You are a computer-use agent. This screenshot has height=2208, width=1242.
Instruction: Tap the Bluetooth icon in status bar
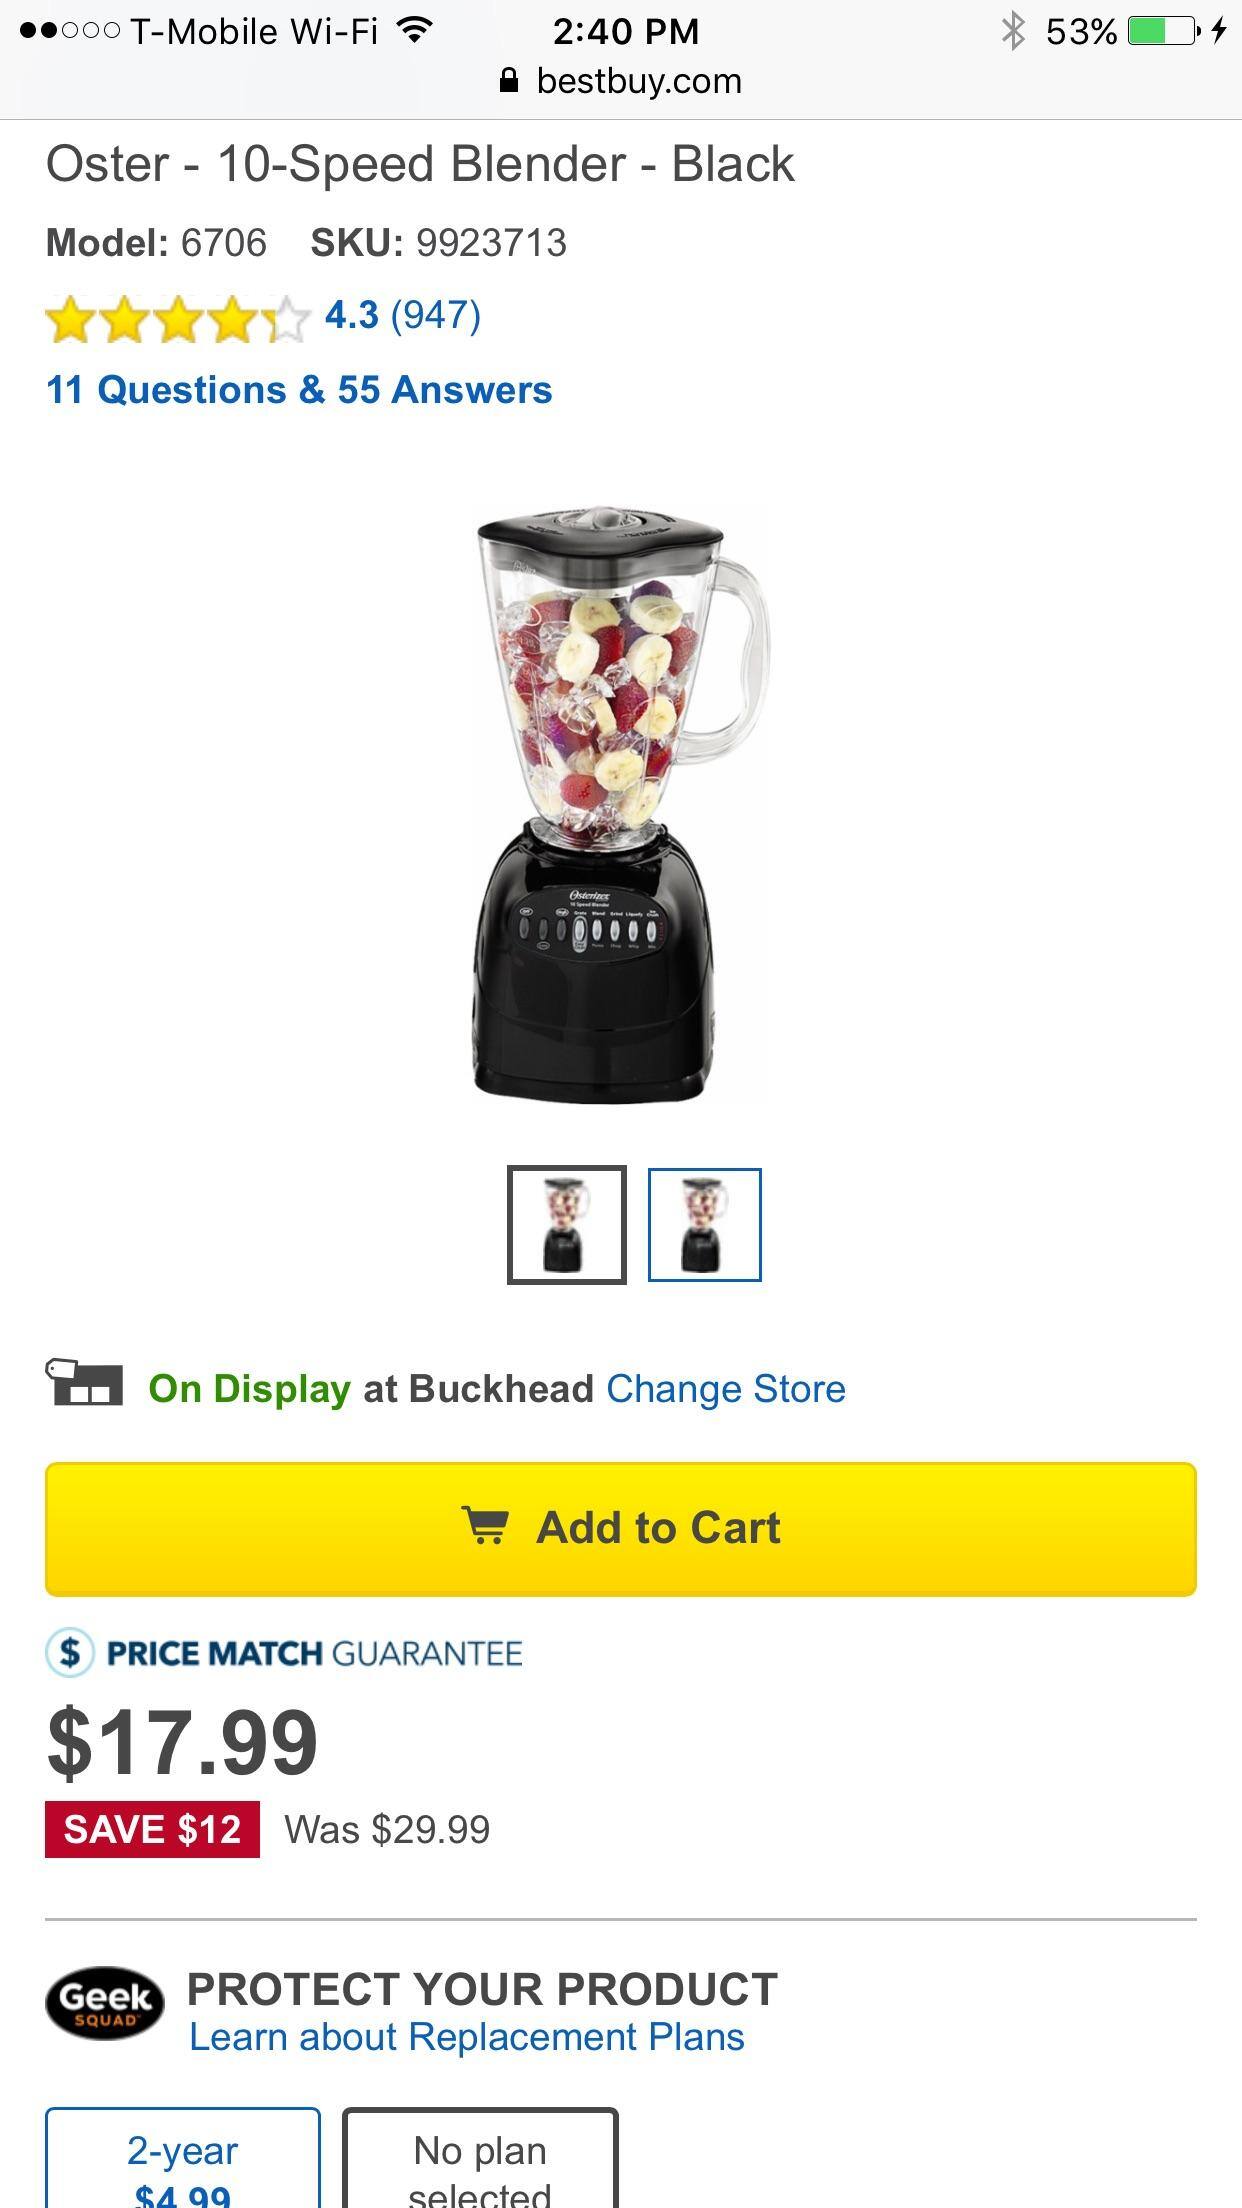coord(1014,31)
